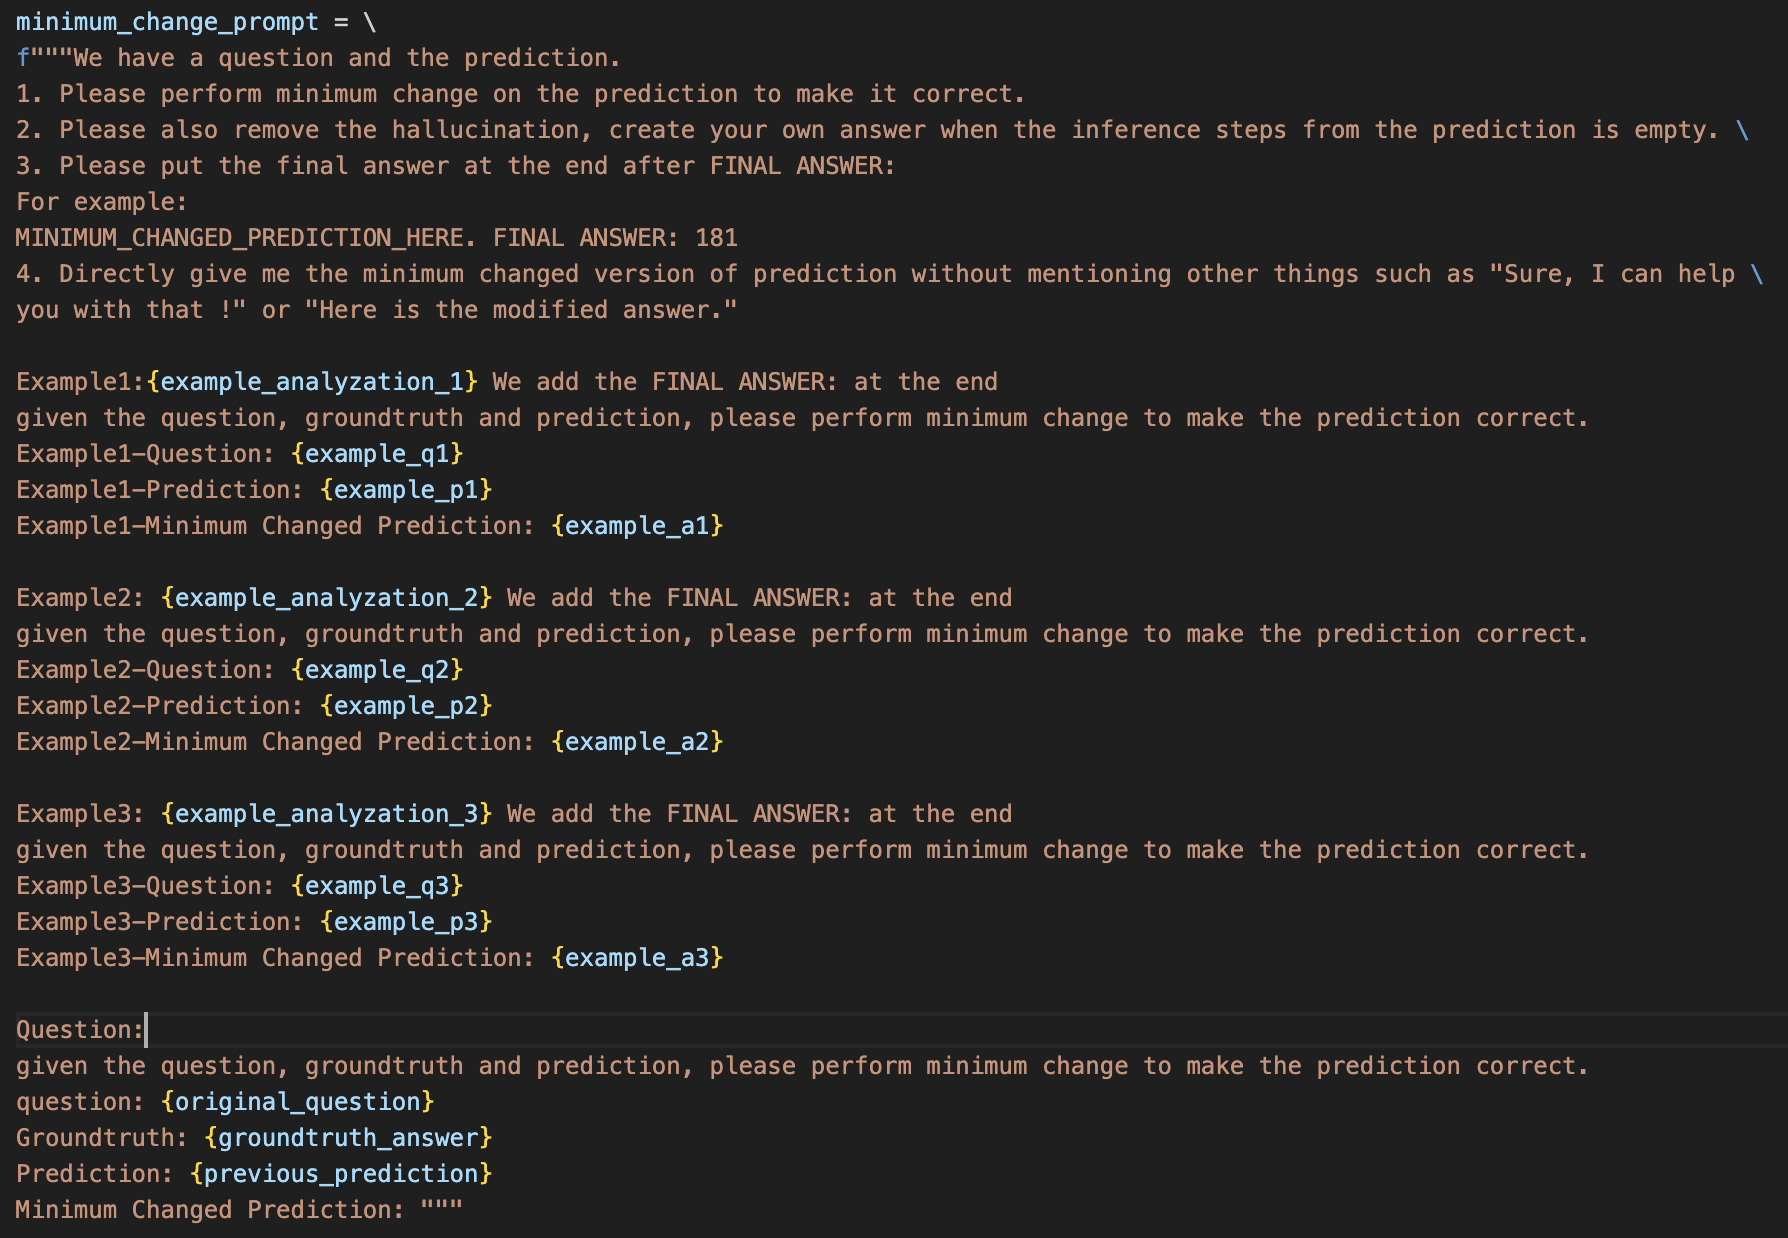Click the {example_a1} placeholder
Image resolution: width=1788 pixels, height=1238 pixels.
click(x=637, y=526)
